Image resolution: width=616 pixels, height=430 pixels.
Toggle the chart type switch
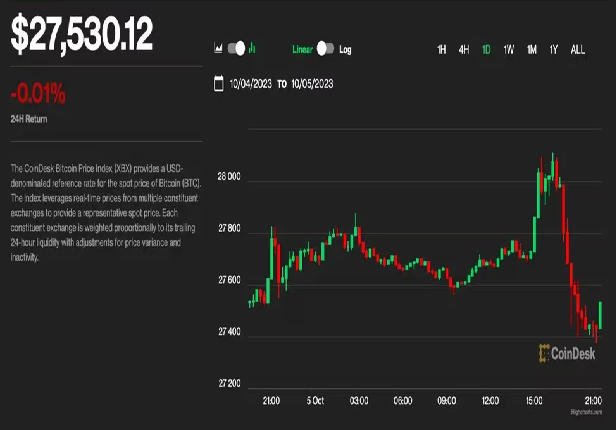pos(236,48)
